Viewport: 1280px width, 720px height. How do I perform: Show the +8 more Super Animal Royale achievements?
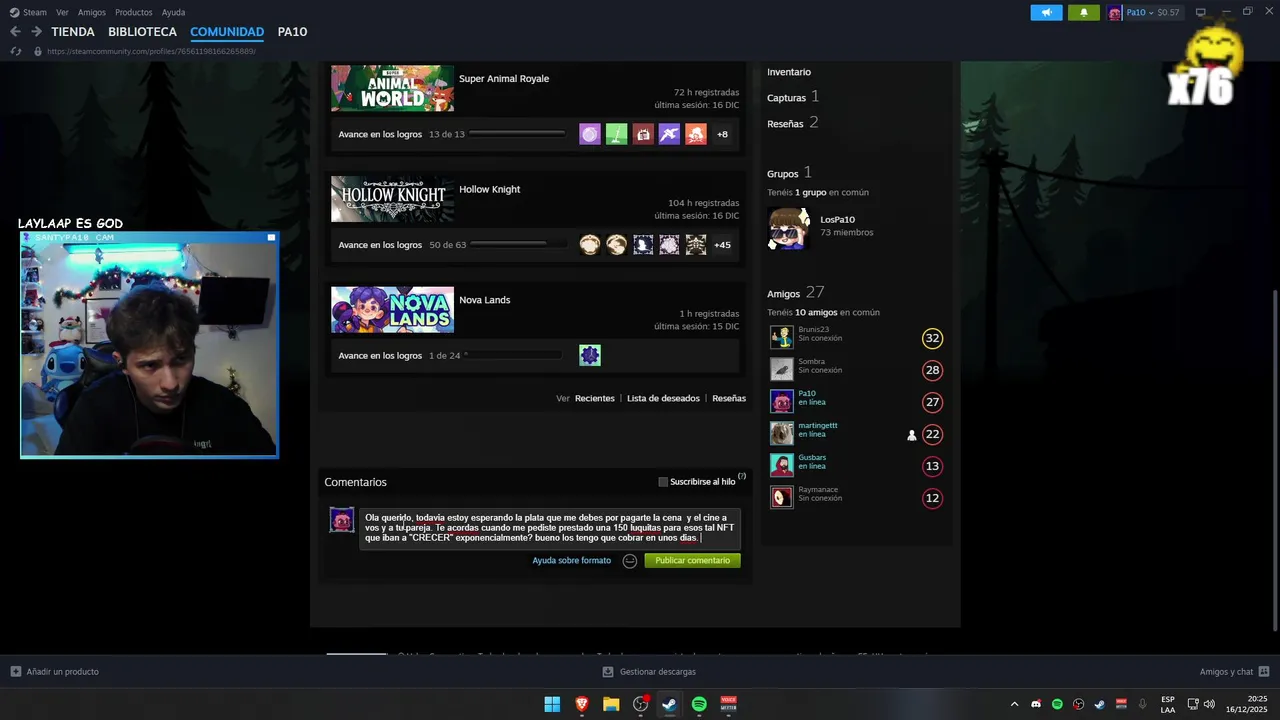tap(722, 134)
